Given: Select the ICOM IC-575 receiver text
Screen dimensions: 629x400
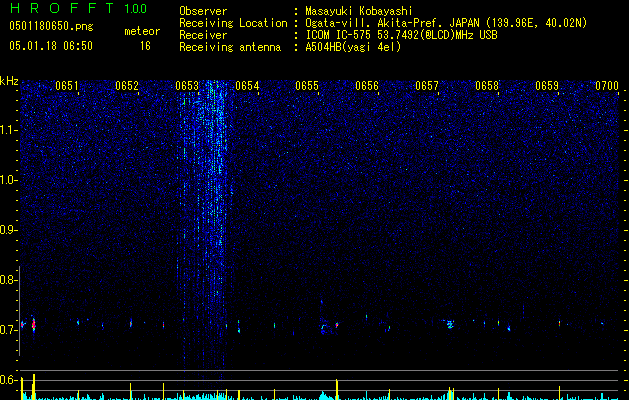Looking at the screenshot, I should point(401,35).
